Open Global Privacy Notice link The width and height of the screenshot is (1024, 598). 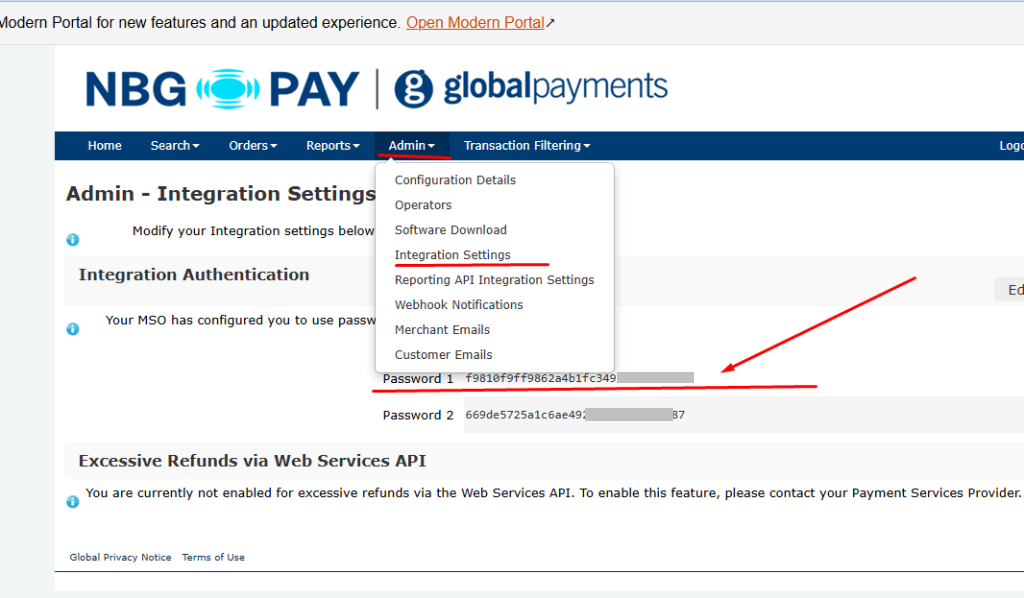[120, 558]
